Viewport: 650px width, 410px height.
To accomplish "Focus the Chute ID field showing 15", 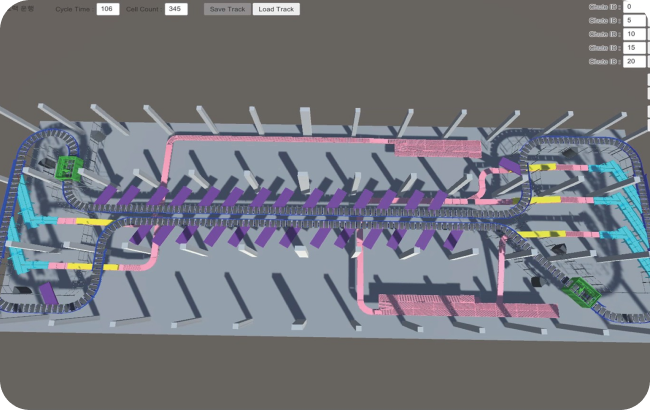I will point(634,48).
